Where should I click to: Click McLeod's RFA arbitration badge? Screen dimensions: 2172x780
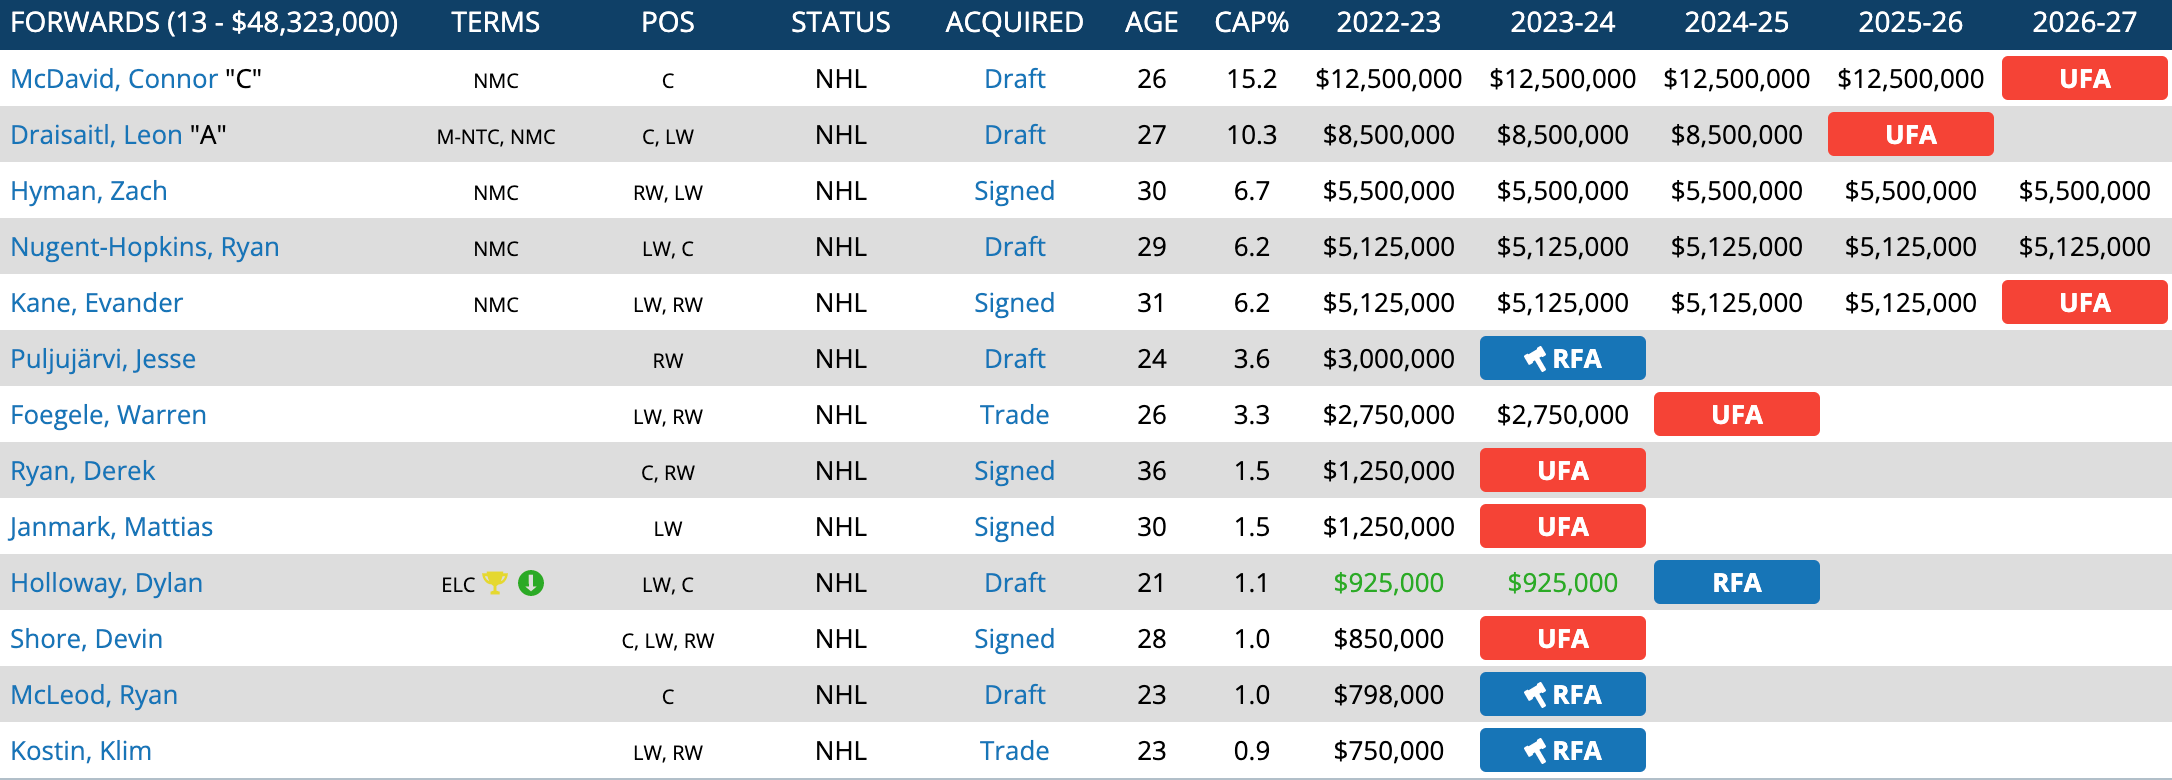pos(1562,695)
